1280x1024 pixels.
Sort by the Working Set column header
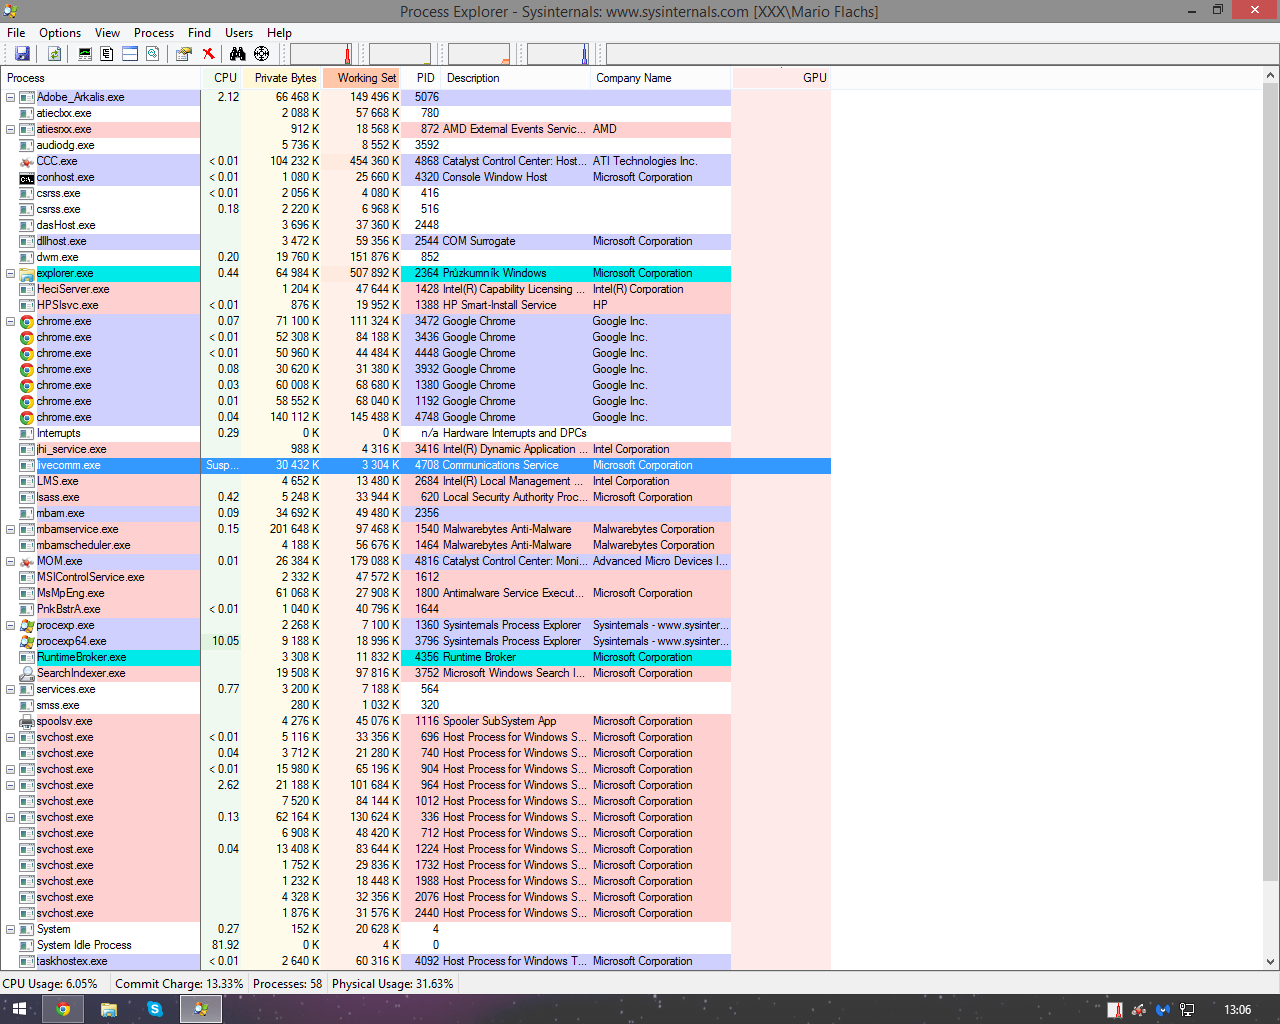tap(366, 78)
